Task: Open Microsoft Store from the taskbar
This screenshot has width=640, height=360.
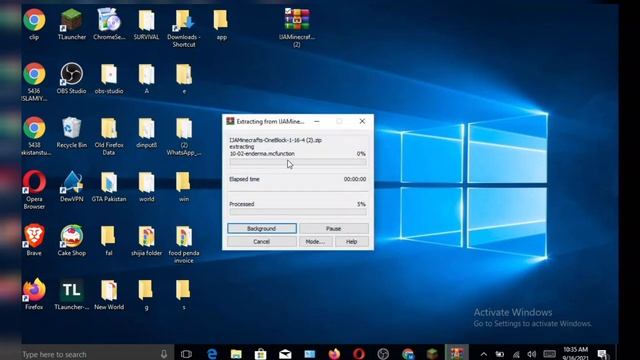Action: 260,354
